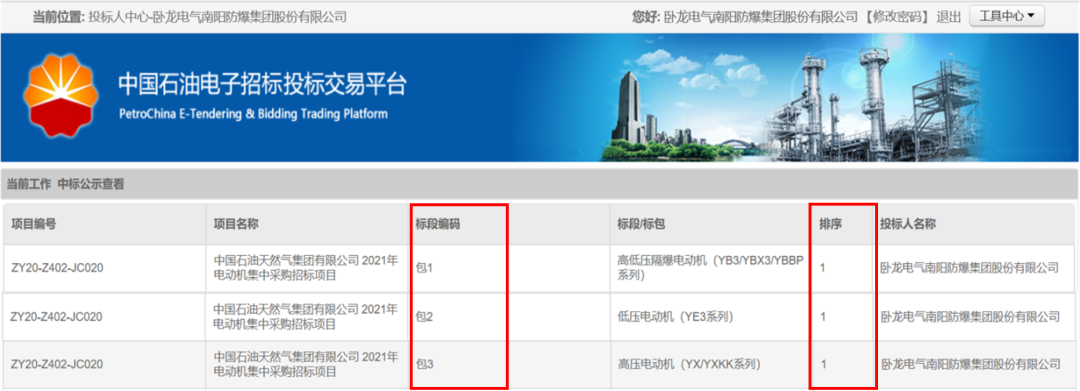Click the 退出 logout link
This screenshot has height=391, width=1080.
pyautogui.click(x=948, y=17)
